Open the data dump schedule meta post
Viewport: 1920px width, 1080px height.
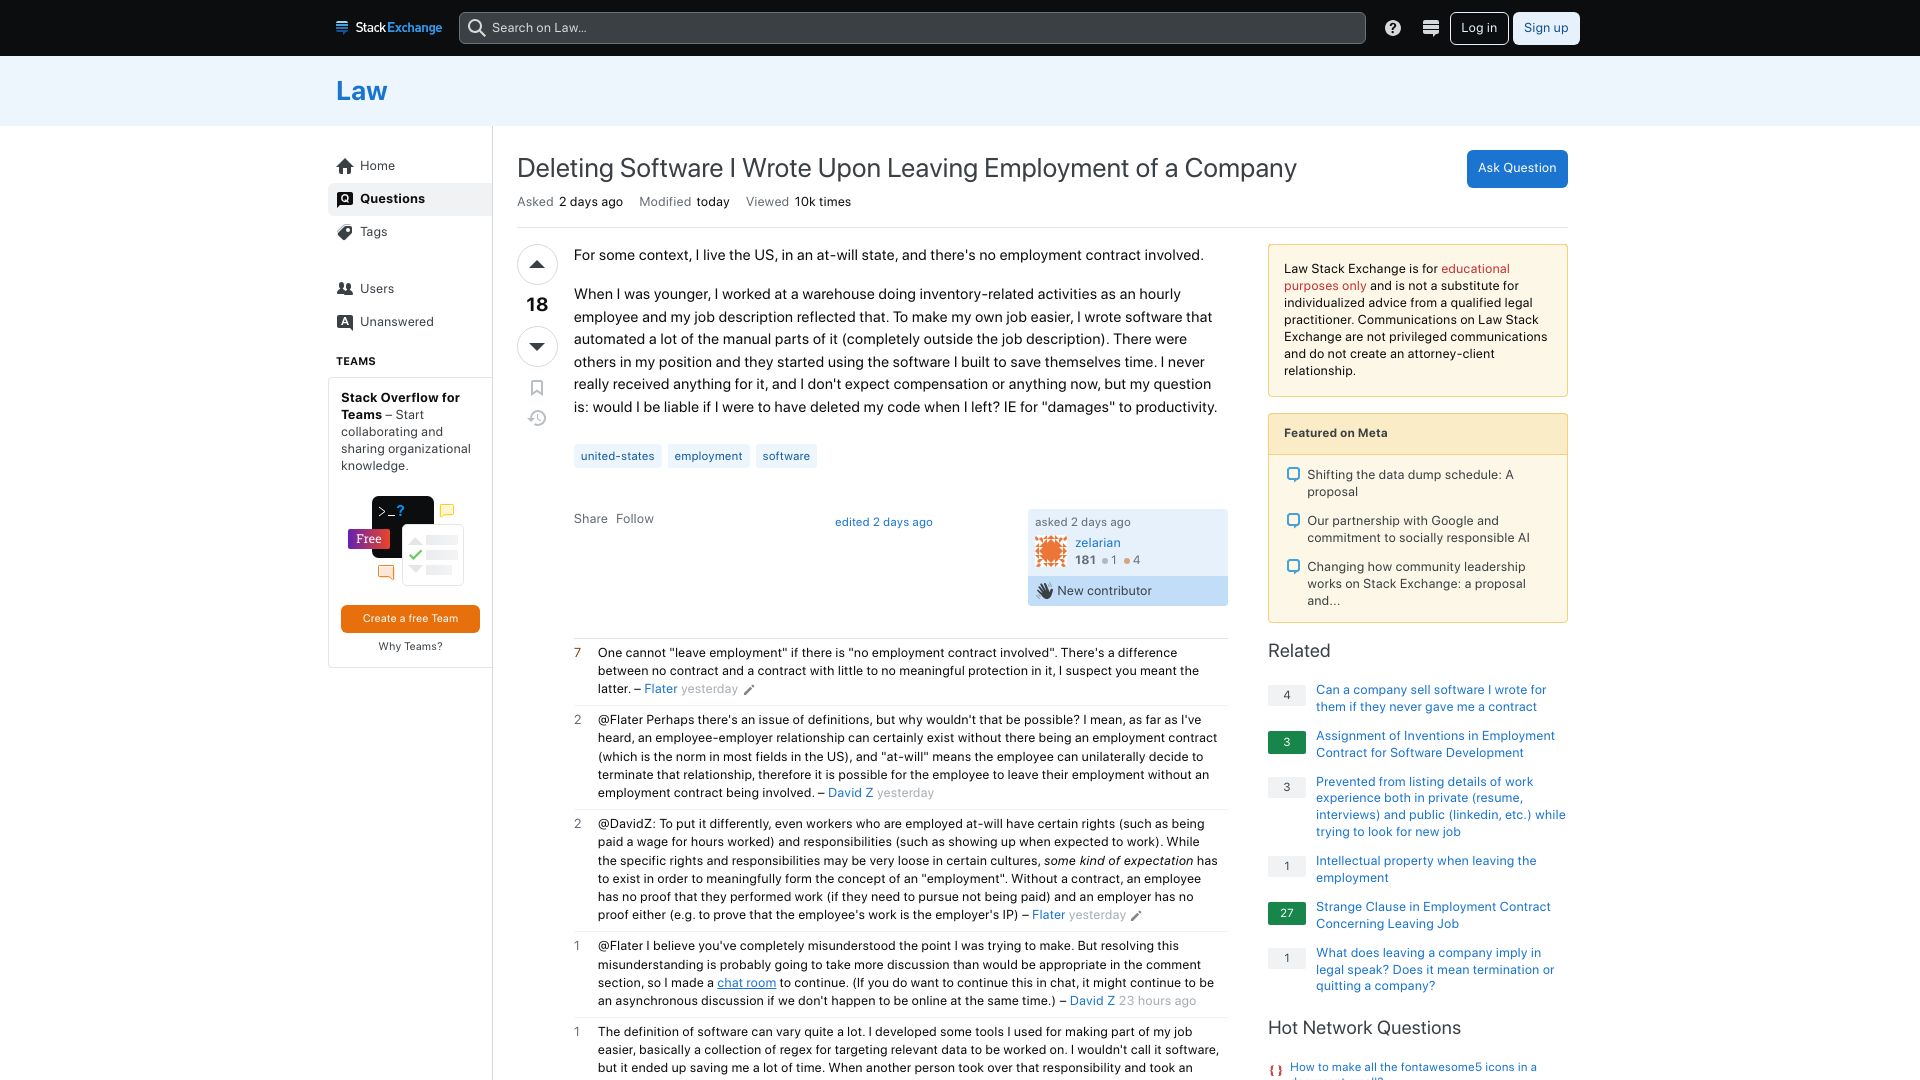point(1410,483)
